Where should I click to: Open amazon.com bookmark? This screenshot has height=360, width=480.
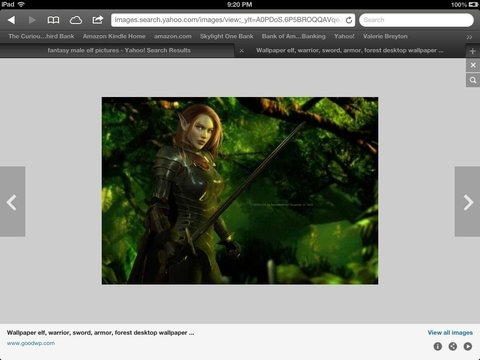point(173,36)
